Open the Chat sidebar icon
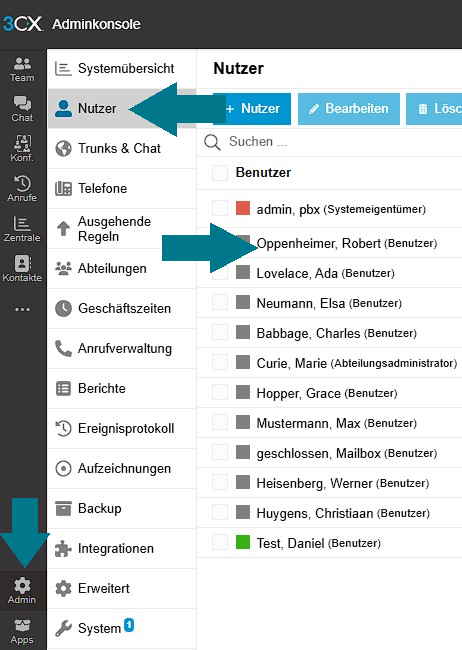 coord(22,109)
